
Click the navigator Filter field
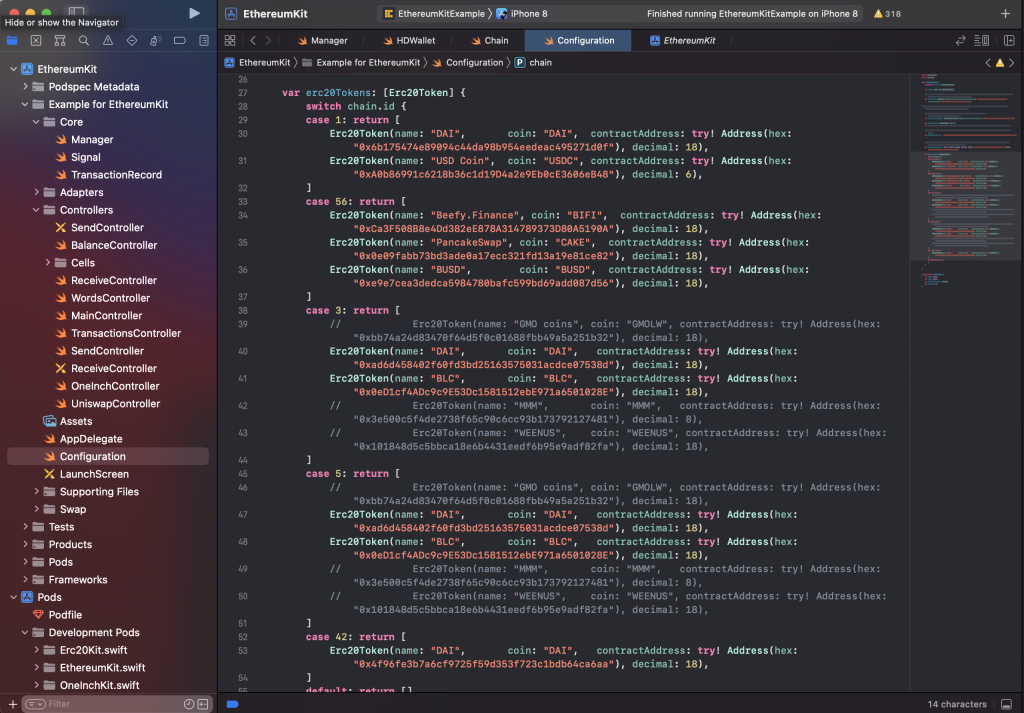[x=110, y=704]
